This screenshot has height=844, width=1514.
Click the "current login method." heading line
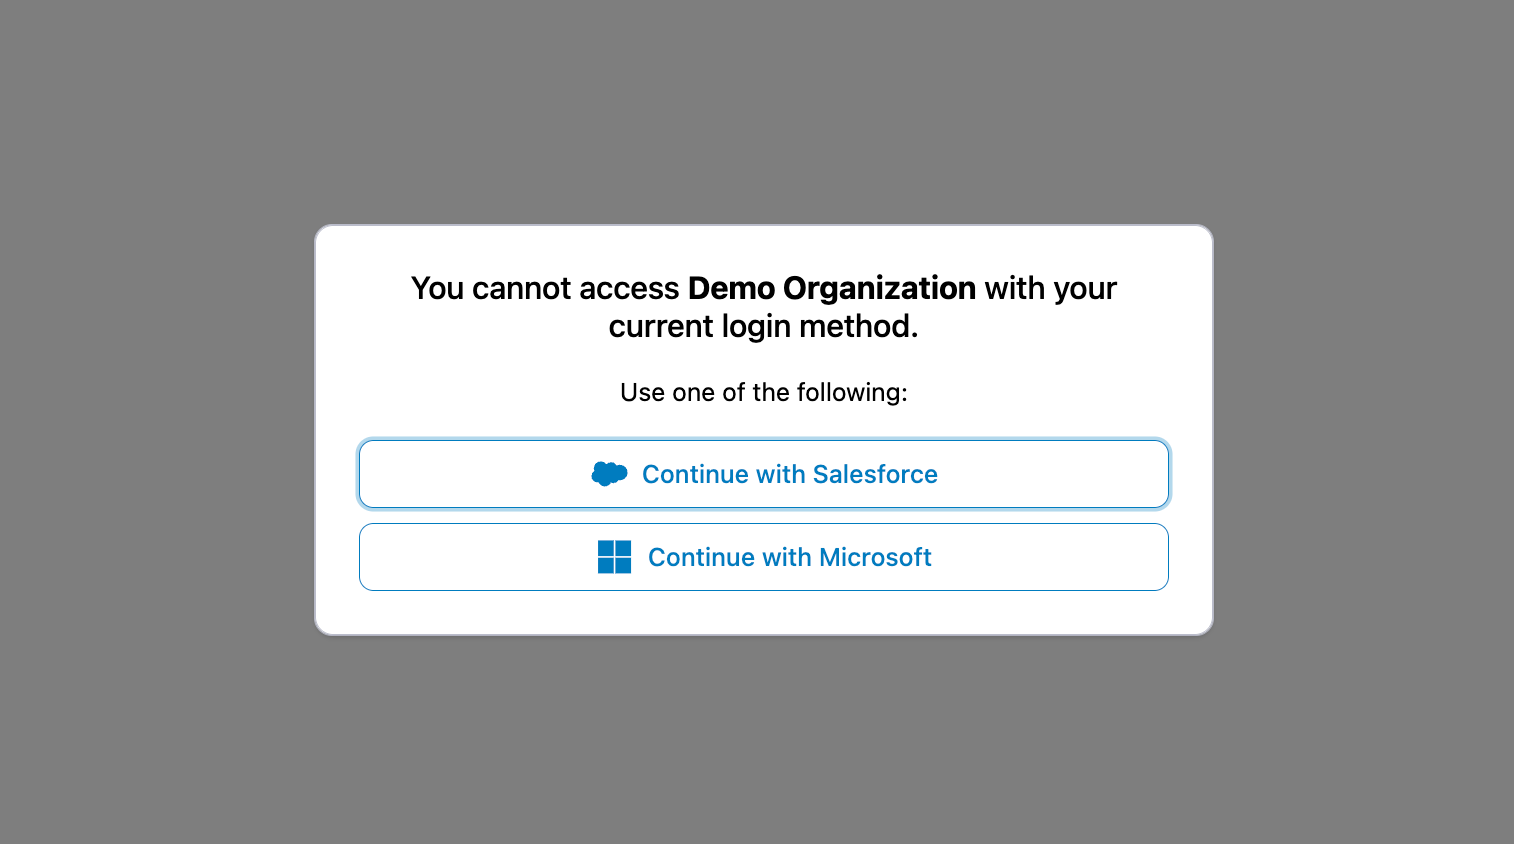click(x=763, y=326)
